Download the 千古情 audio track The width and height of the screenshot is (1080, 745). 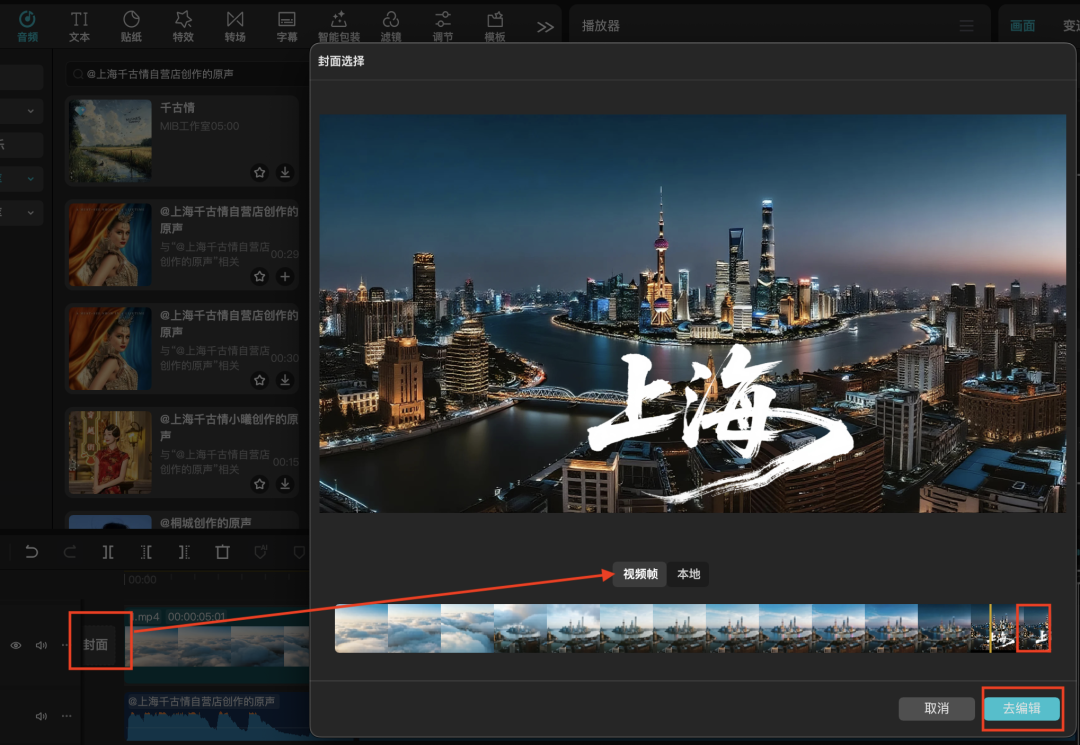tap(285, 172)
